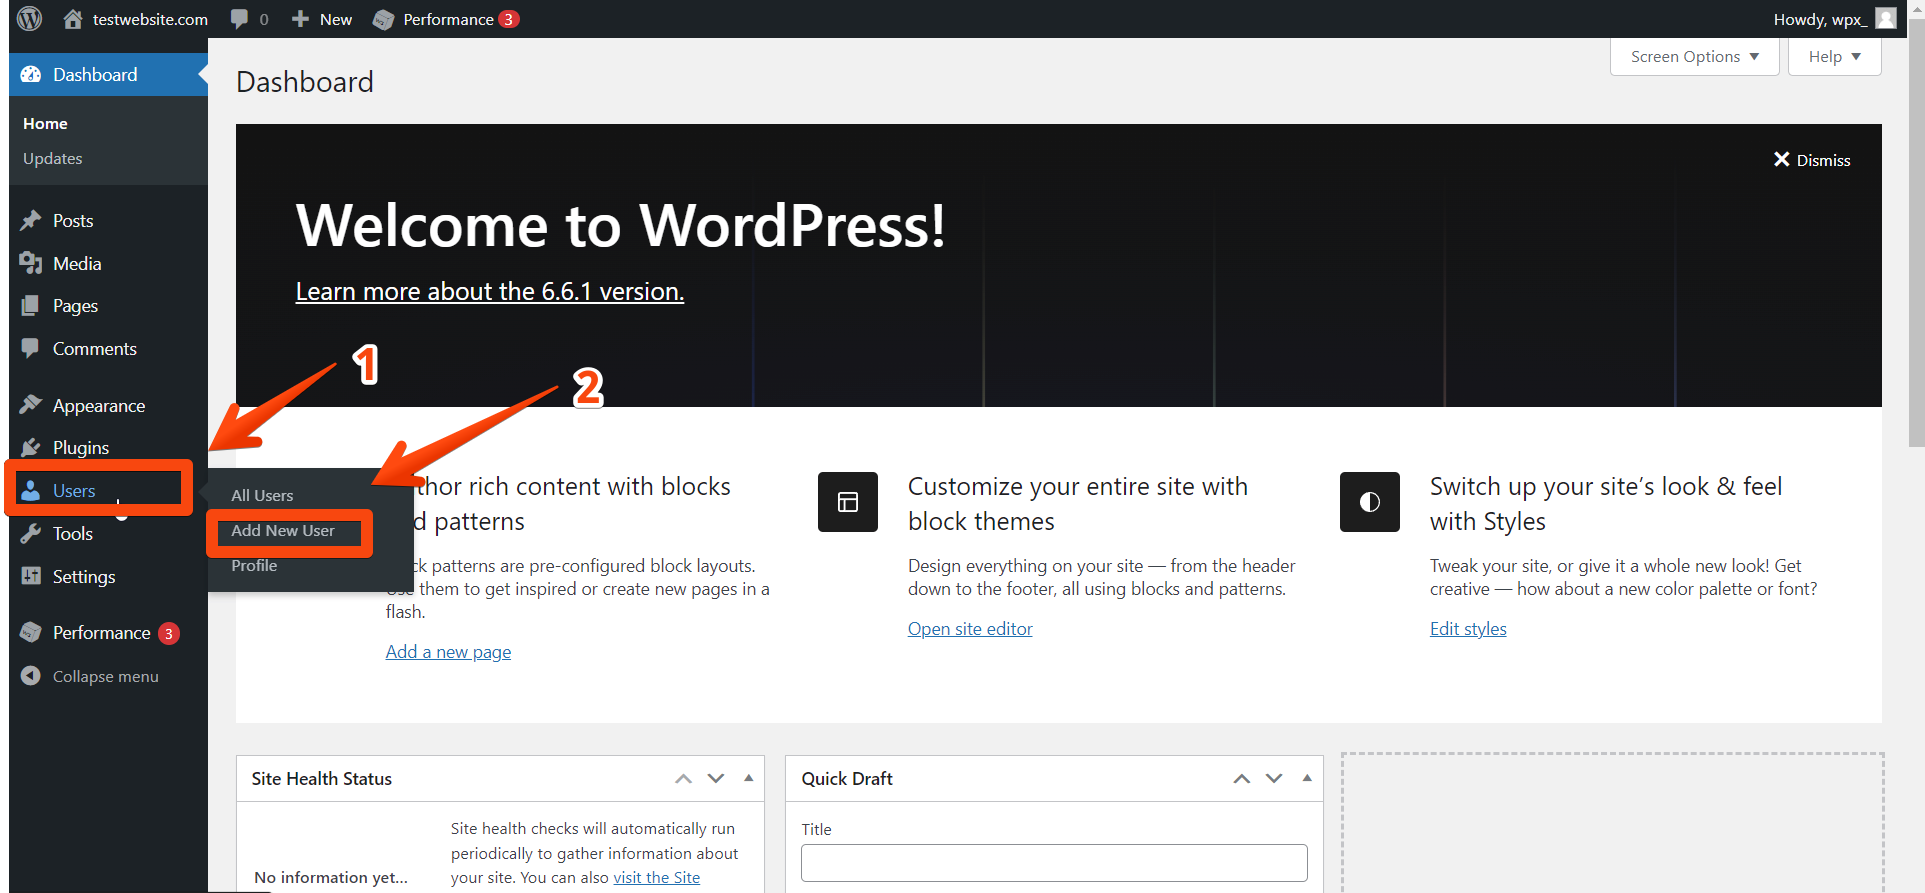1925x893 pixels.
Task: Click testwebsite.com site name in admin bar
Action: click(150, 19)
